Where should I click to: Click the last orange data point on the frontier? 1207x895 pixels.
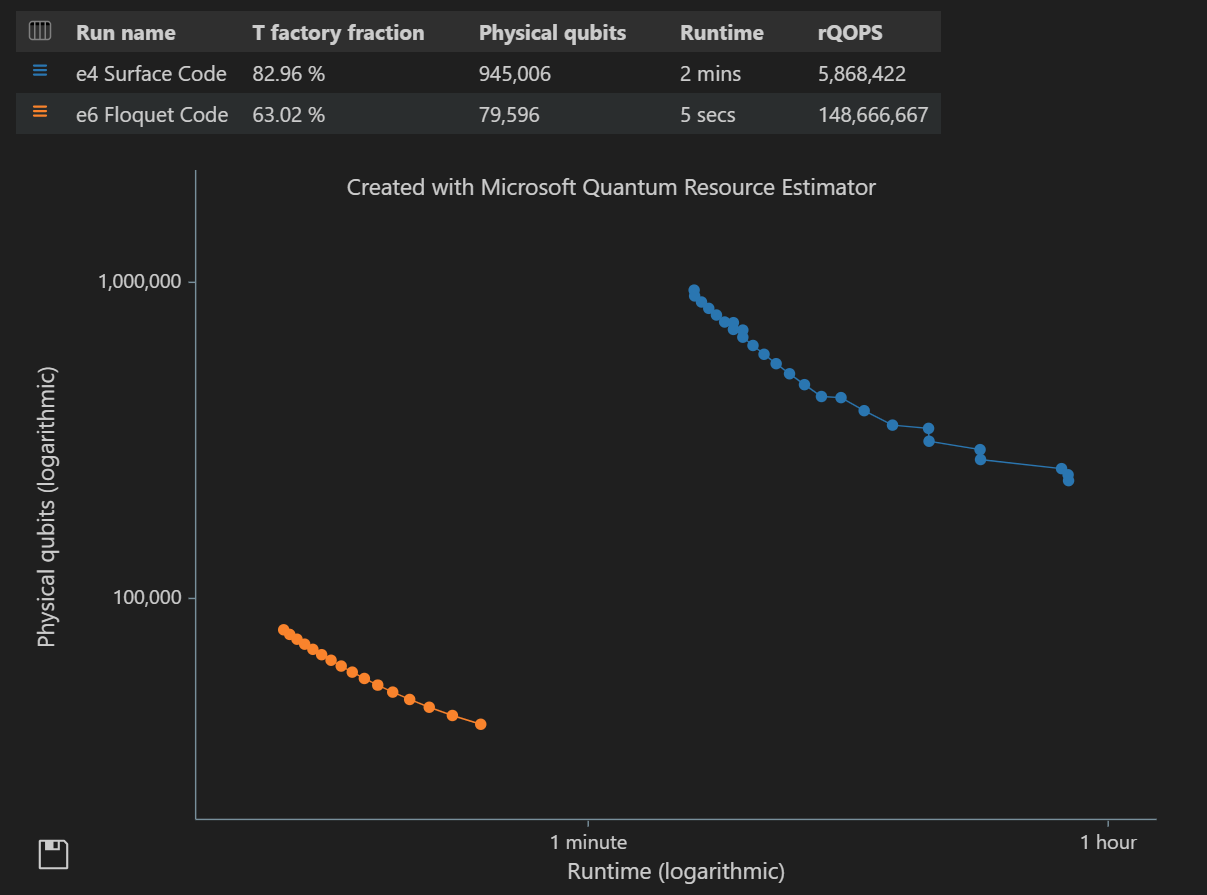click(x=480, y=722)
